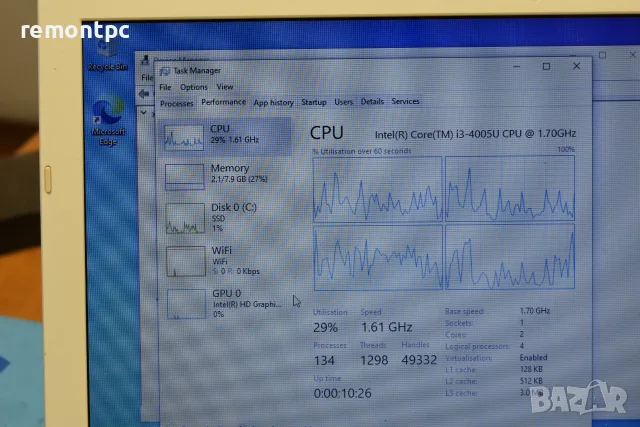This screenshot has height=427, width=640.
Task: Click the Virtualisation Enabled value
Action: click(533, 358)
